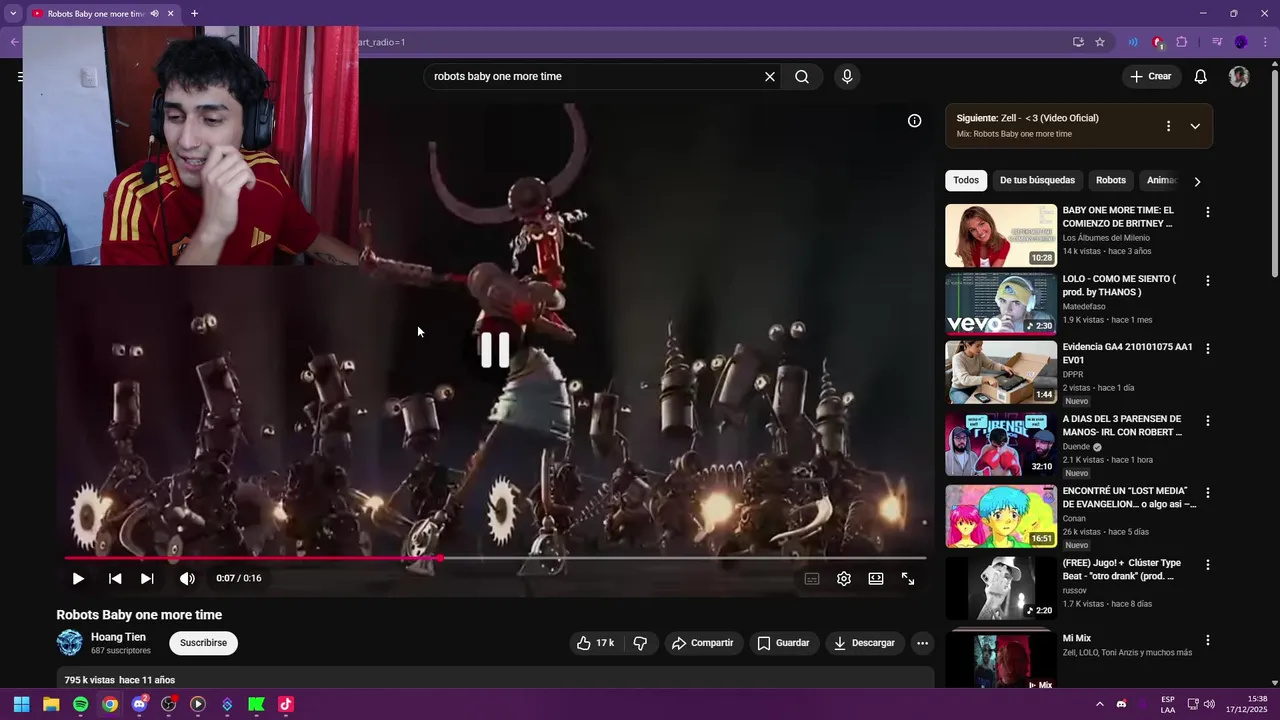Viewport: 1280px width, 720px height.
Task: Open the 'Mi Mix' playlist thumbnail
Action: tap(1001, 660)
